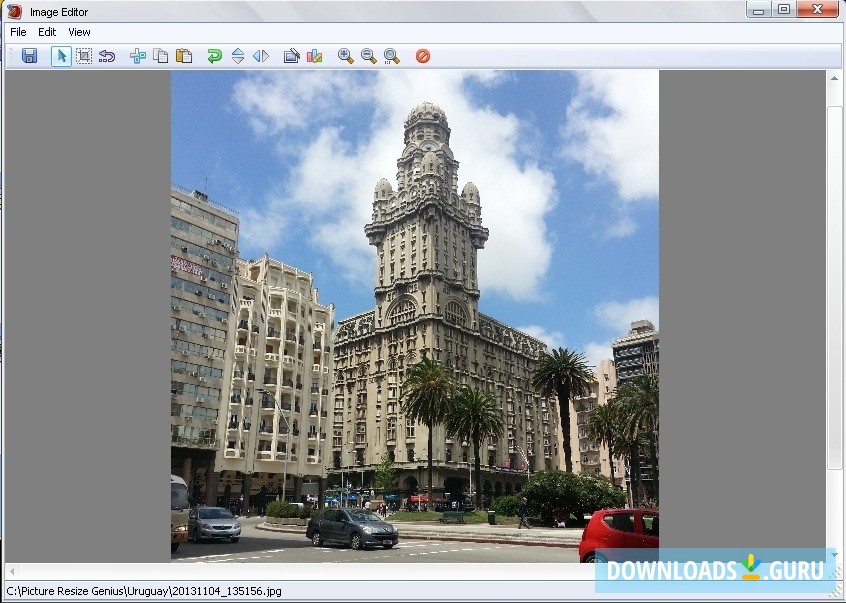Cancel editing with the red stop icon
This screenshot has height=603, width=846.
click(422, 56)
